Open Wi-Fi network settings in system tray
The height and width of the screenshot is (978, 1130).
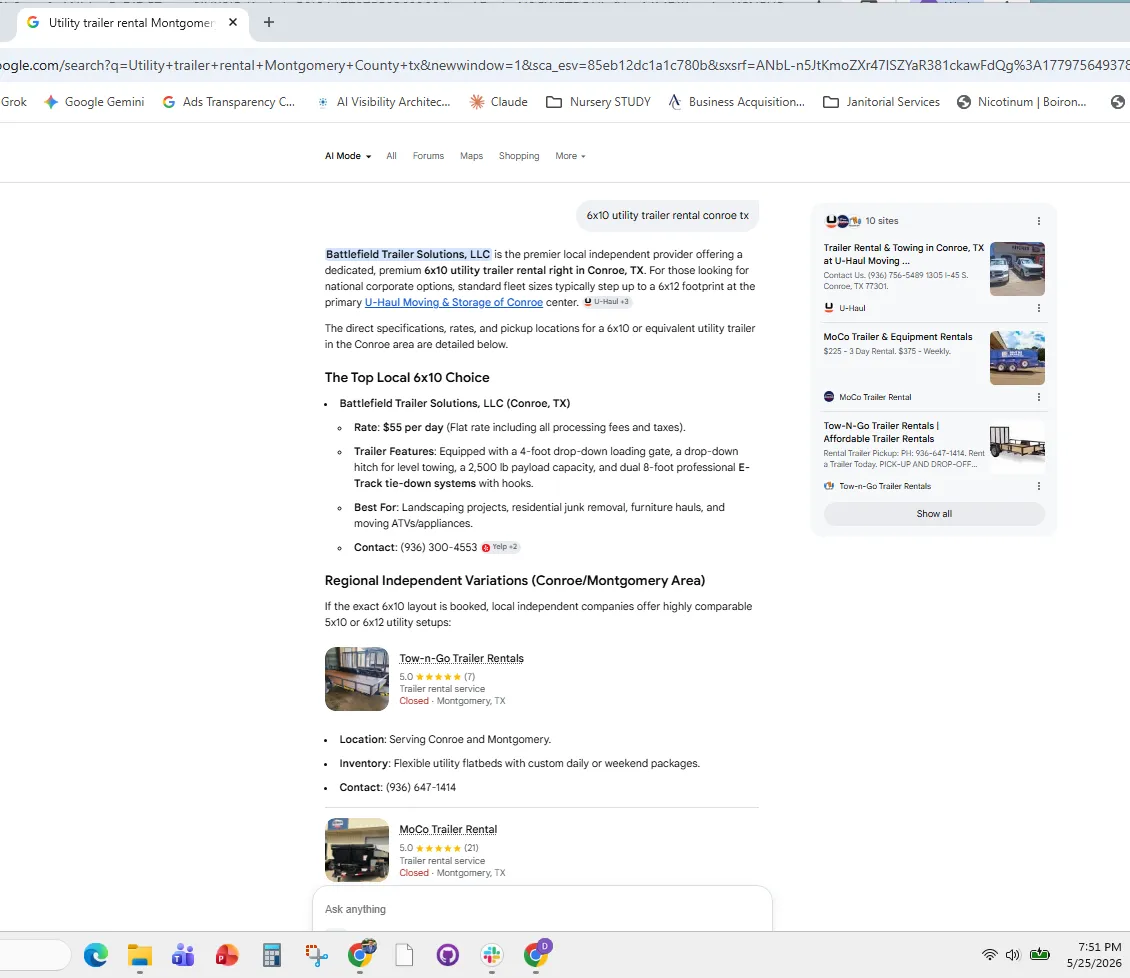click(990, 955)
